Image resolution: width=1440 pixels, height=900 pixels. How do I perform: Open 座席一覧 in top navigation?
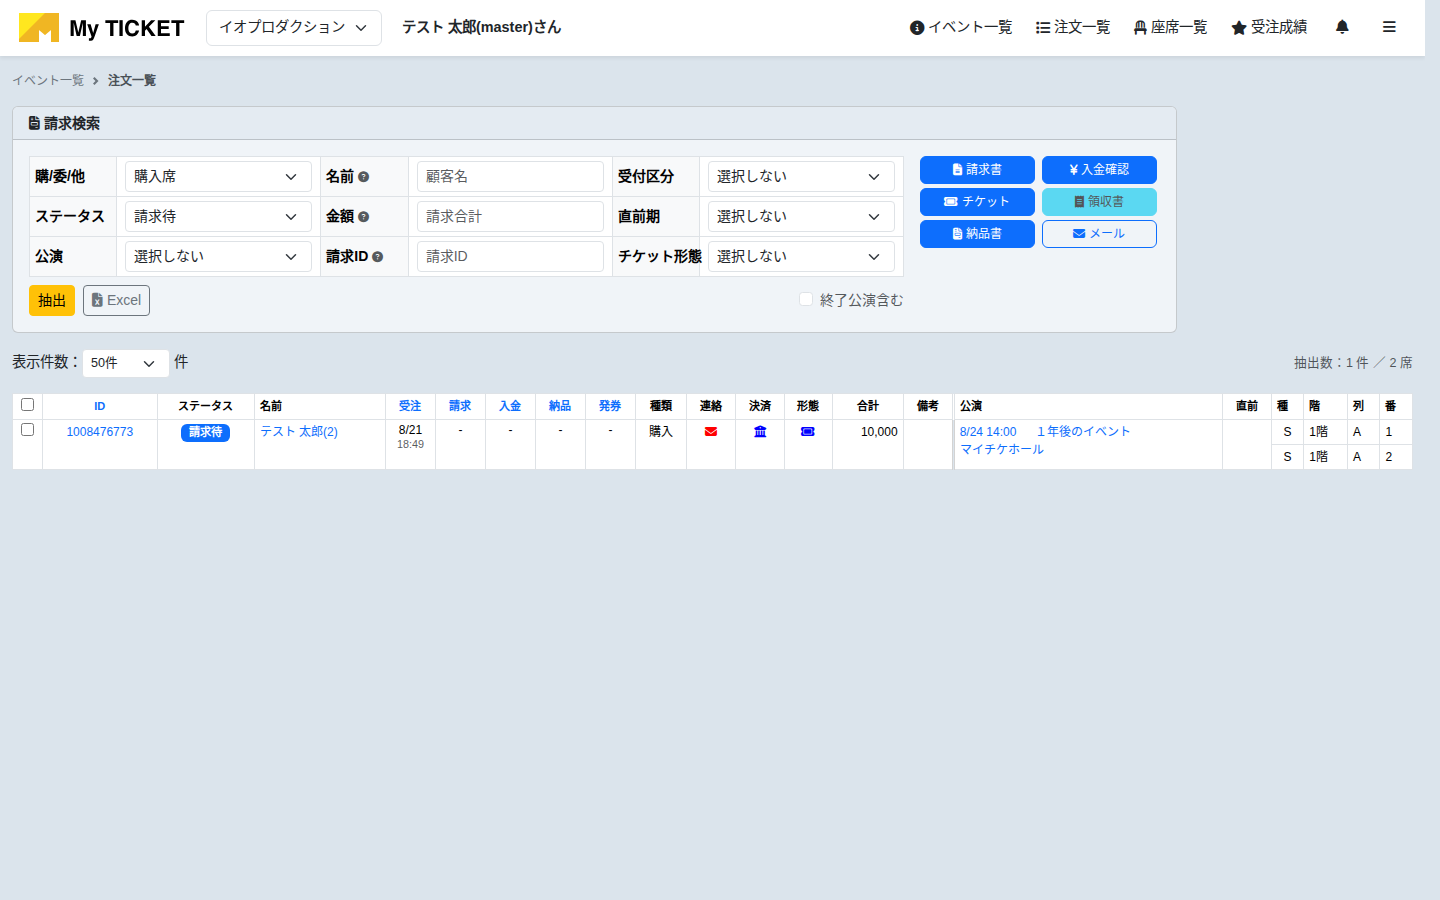pyautogui.click(x=1170, y=27)
